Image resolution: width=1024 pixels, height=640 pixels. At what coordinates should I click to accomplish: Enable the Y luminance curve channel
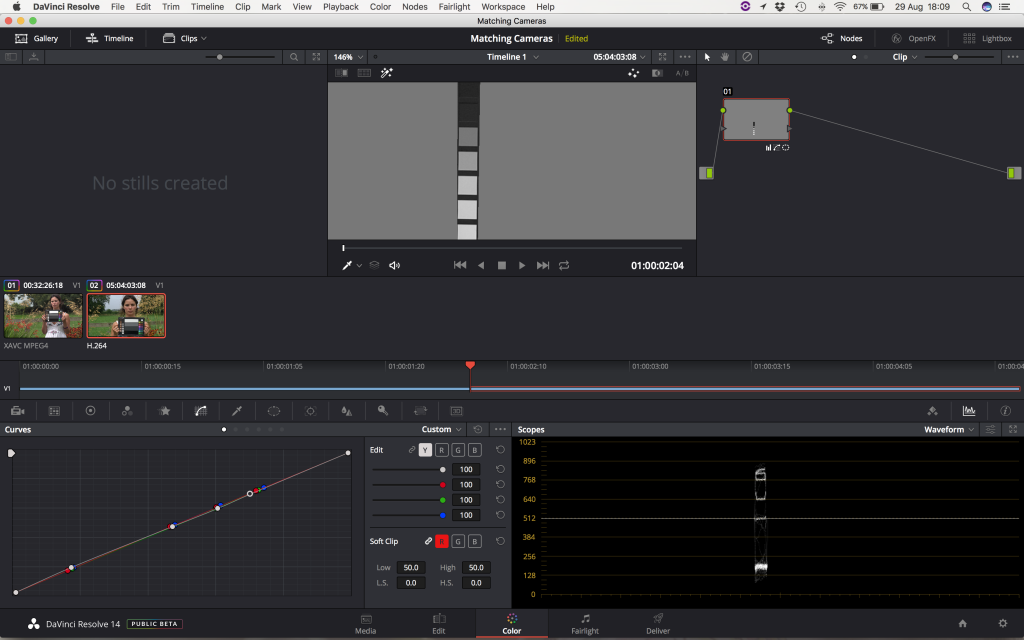[x=425, y=450]
